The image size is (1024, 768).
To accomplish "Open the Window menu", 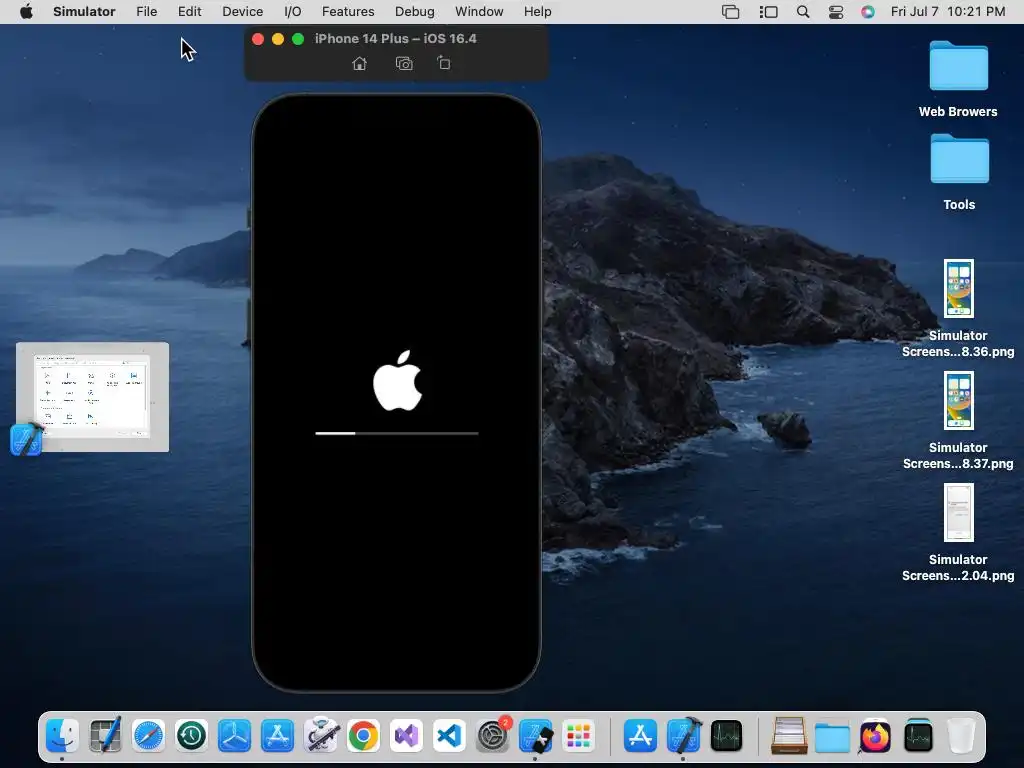I will click(x=479, y=11).
